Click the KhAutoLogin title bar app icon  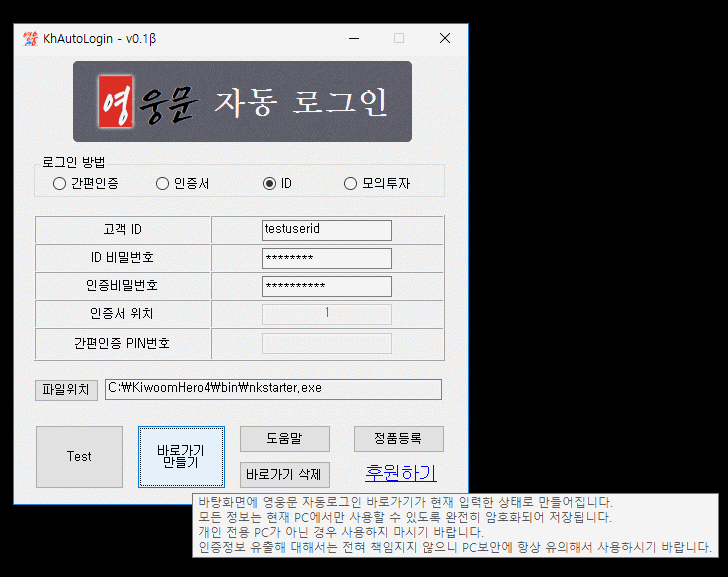pos(30,39)
